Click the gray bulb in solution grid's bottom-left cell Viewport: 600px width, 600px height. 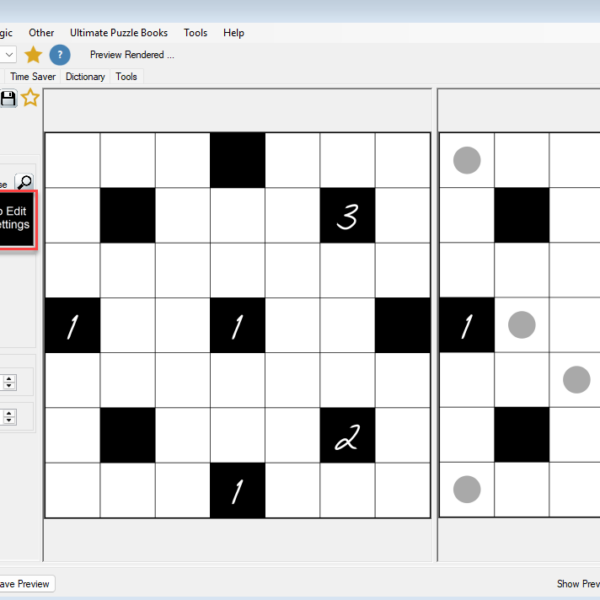467,489
